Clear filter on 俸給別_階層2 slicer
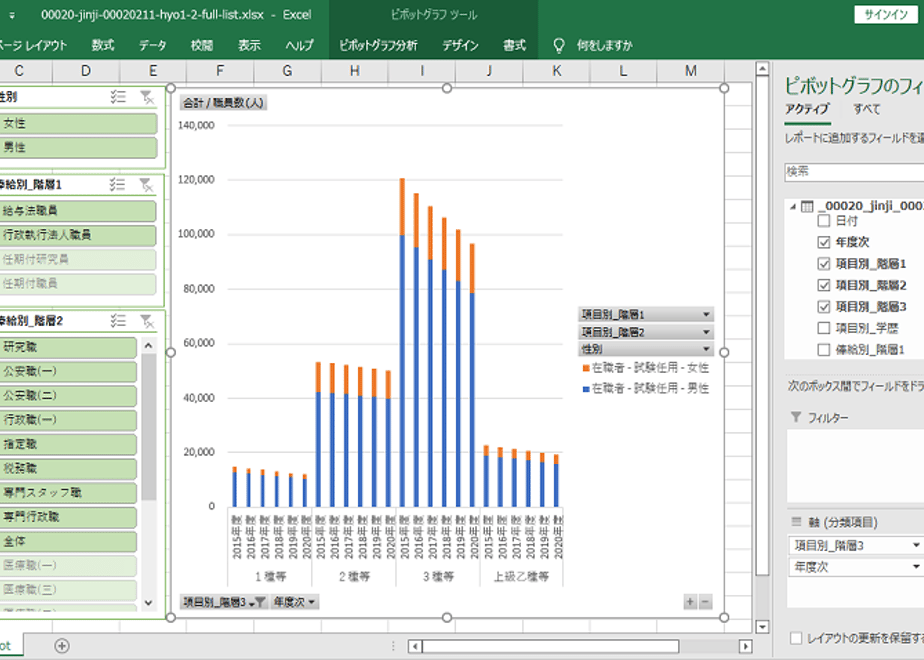924x660 pixels. click(x=147, y=321)
